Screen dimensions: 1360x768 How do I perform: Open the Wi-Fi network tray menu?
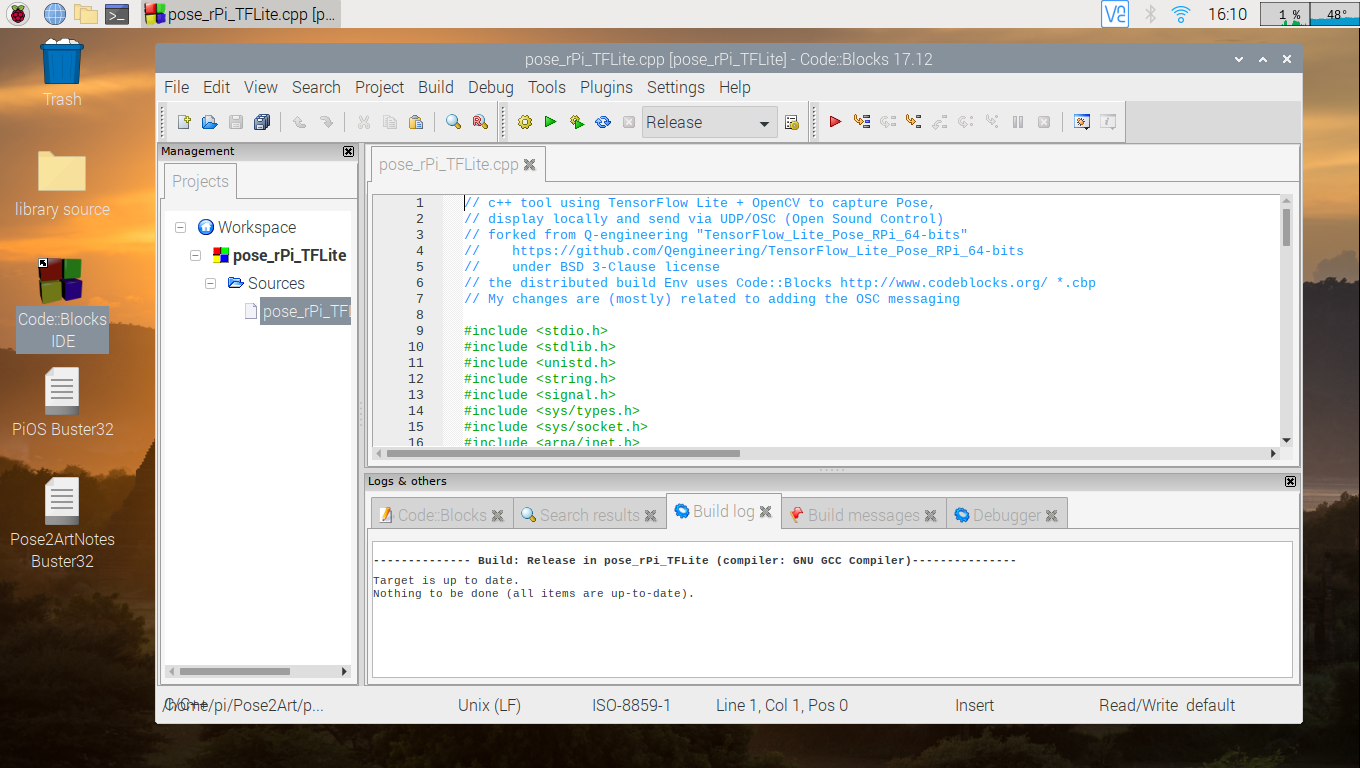click(1181, 14)
